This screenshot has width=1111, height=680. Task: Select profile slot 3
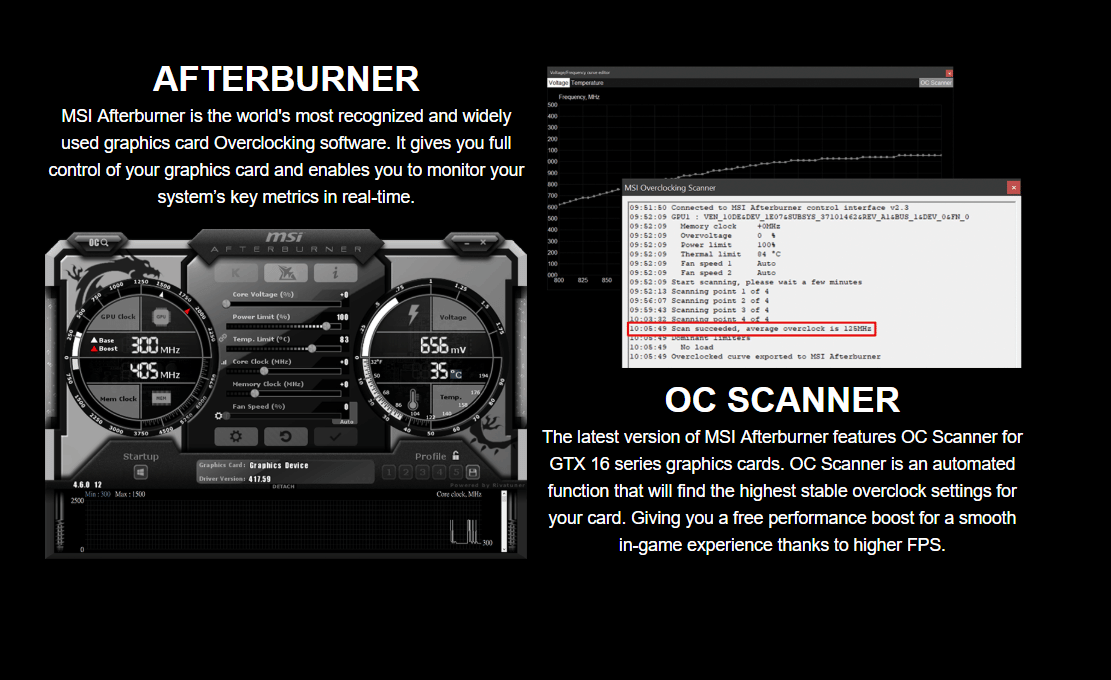point(423,472)
